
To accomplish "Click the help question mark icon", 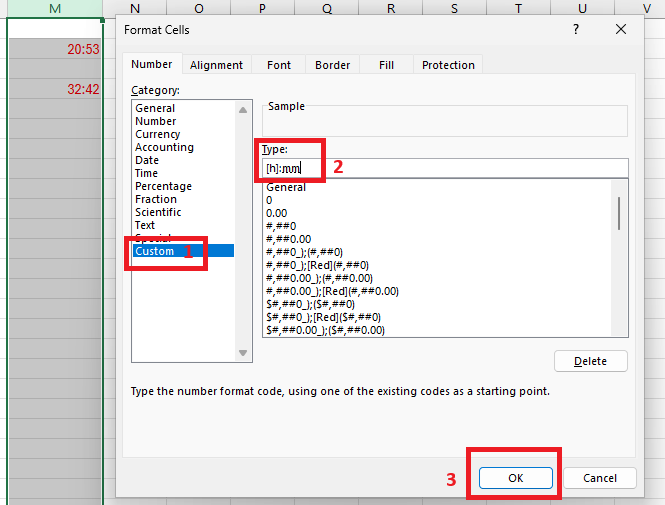I will [576, 29].
